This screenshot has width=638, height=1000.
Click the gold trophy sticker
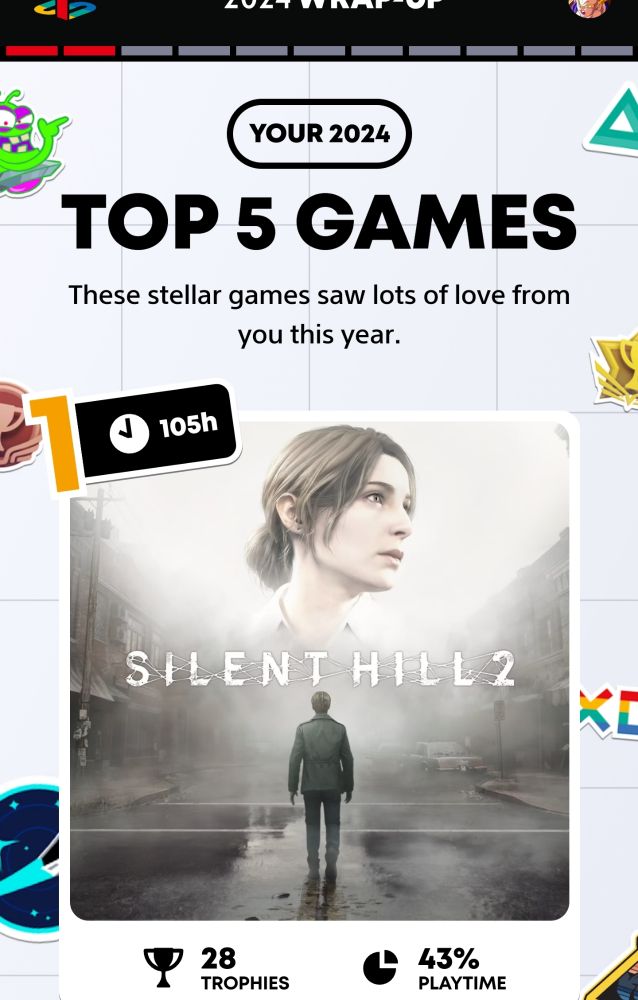click(615, 369)
